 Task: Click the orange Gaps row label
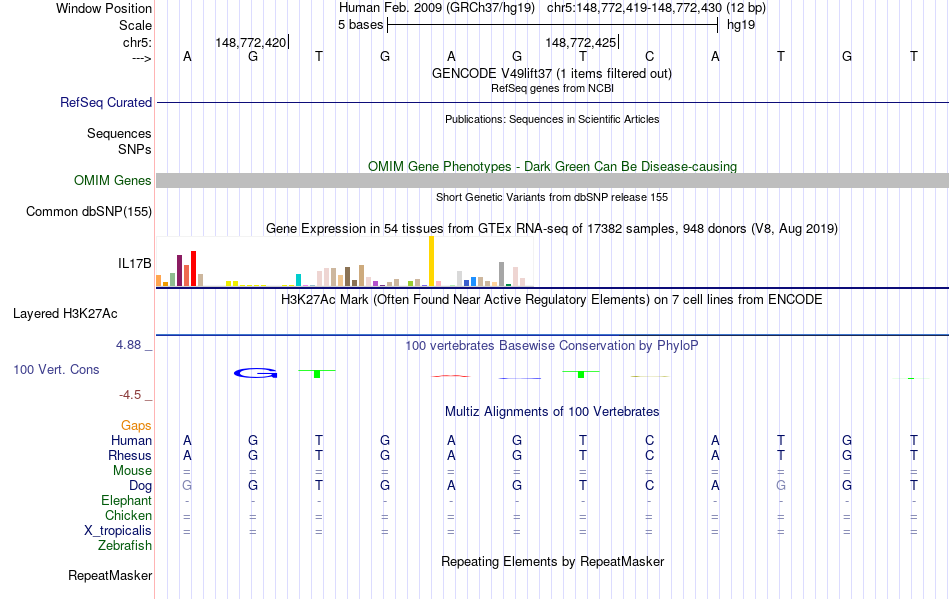click(x=136, y=426)
